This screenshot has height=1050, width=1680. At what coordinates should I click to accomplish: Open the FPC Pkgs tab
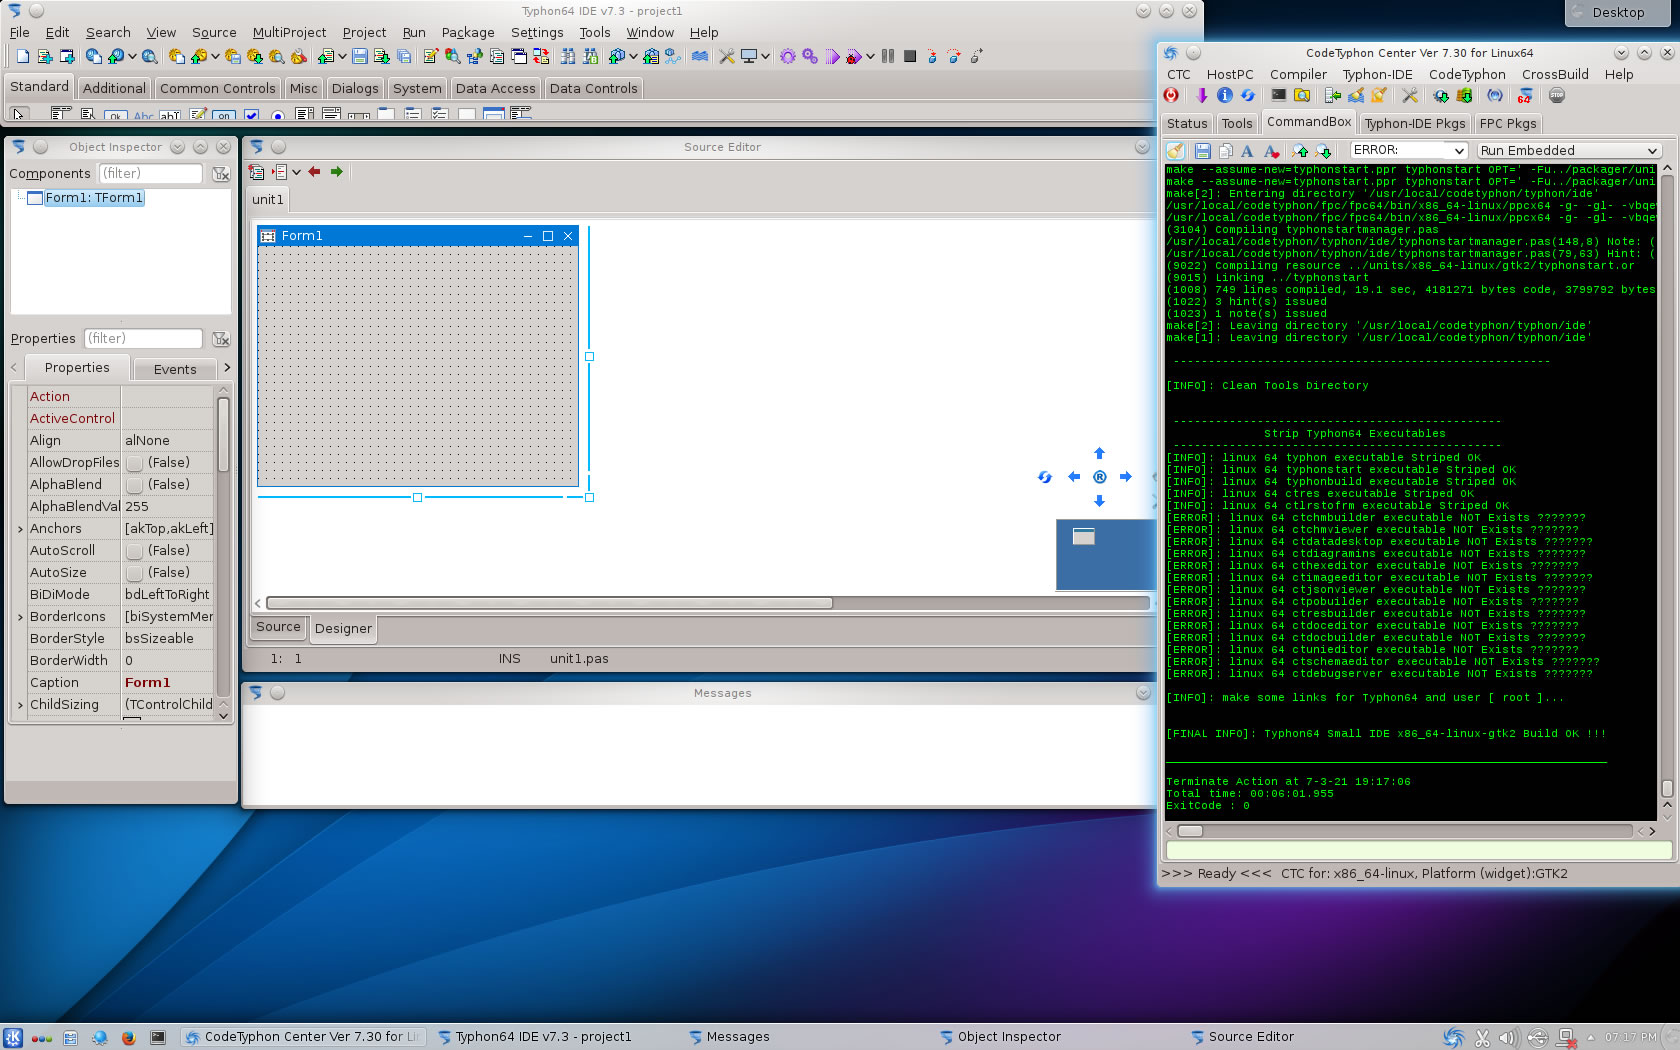(1508, 123)
